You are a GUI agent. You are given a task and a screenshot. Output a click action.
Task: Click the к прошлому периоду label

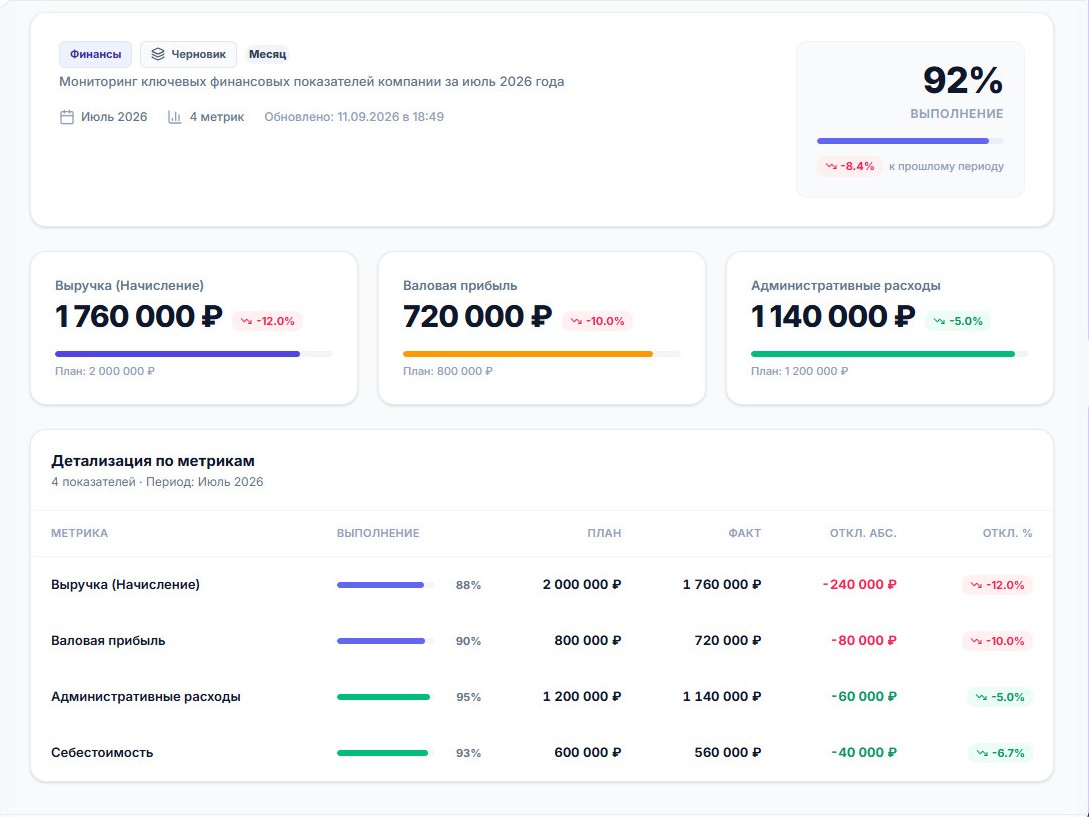click(947, 166)
